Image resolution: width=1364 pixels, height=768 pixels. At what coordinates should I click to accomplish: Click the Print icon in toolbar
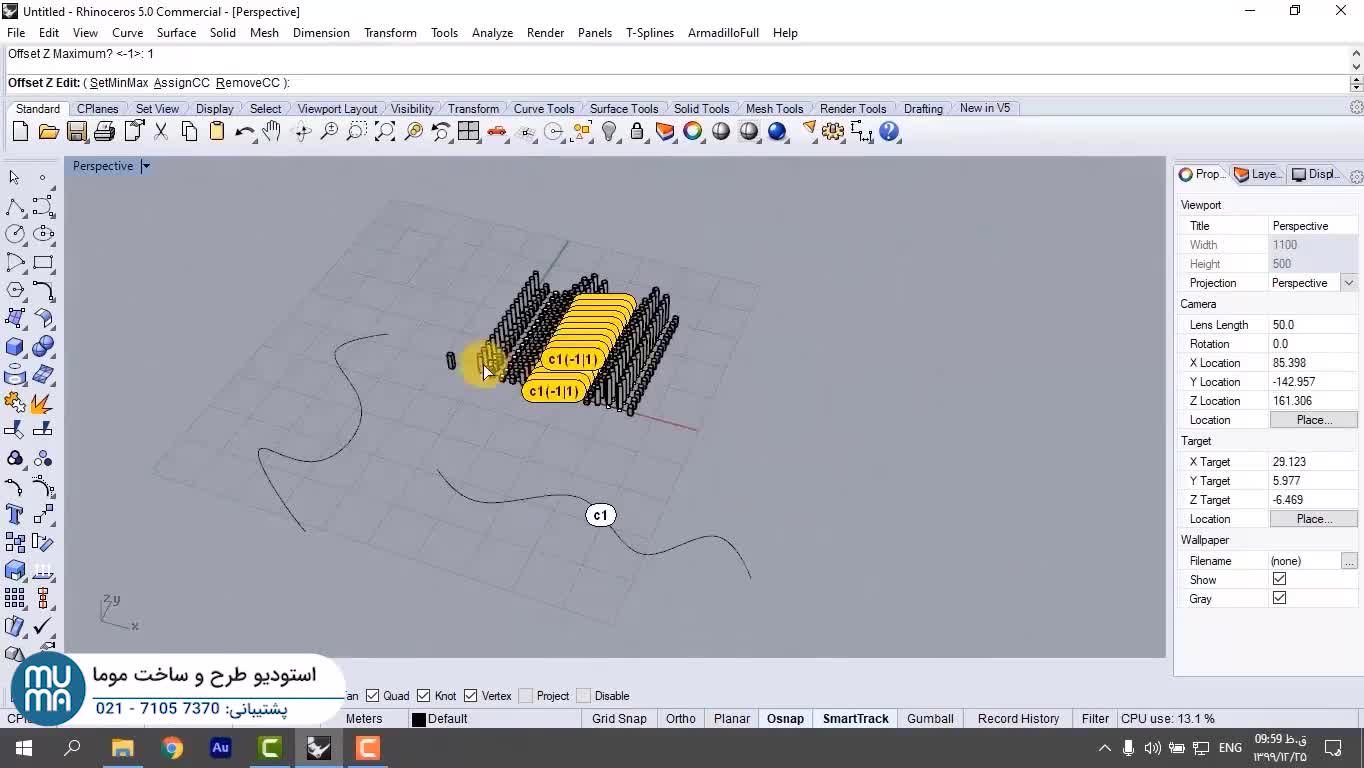click(x=104, y=131)
